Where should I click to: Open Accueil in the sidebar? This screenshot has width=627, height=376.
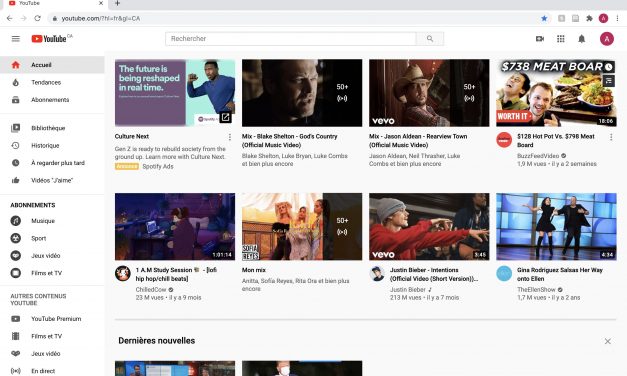point(52,65)
